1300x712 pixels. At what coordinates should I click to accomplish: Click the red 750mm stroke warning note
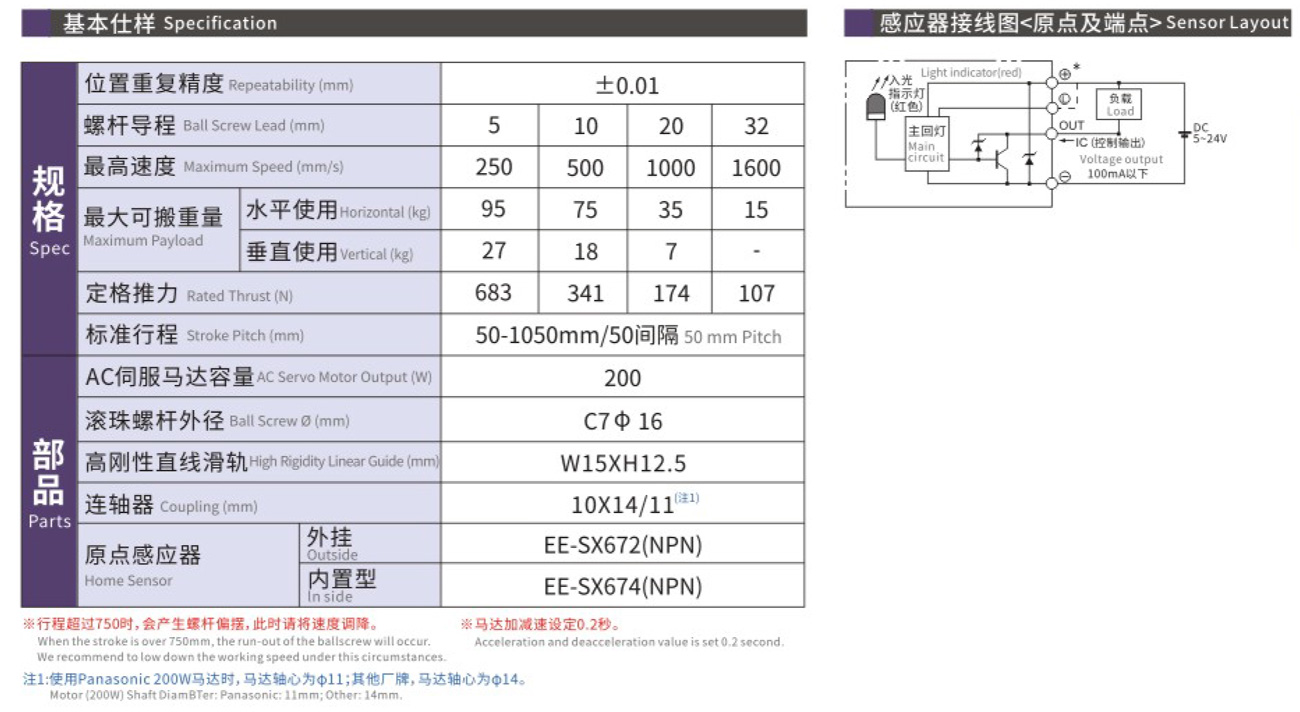pyautogui.click(x=202, y=625)
